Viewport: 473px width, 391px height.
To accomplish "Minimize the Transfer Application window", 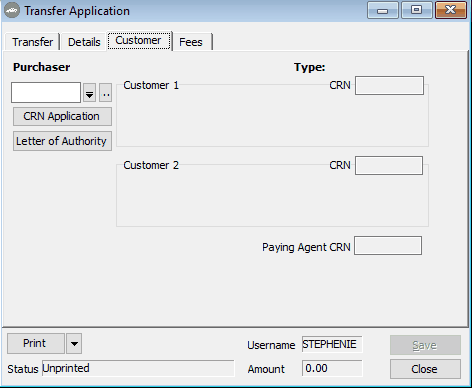I will coord(383,10).
